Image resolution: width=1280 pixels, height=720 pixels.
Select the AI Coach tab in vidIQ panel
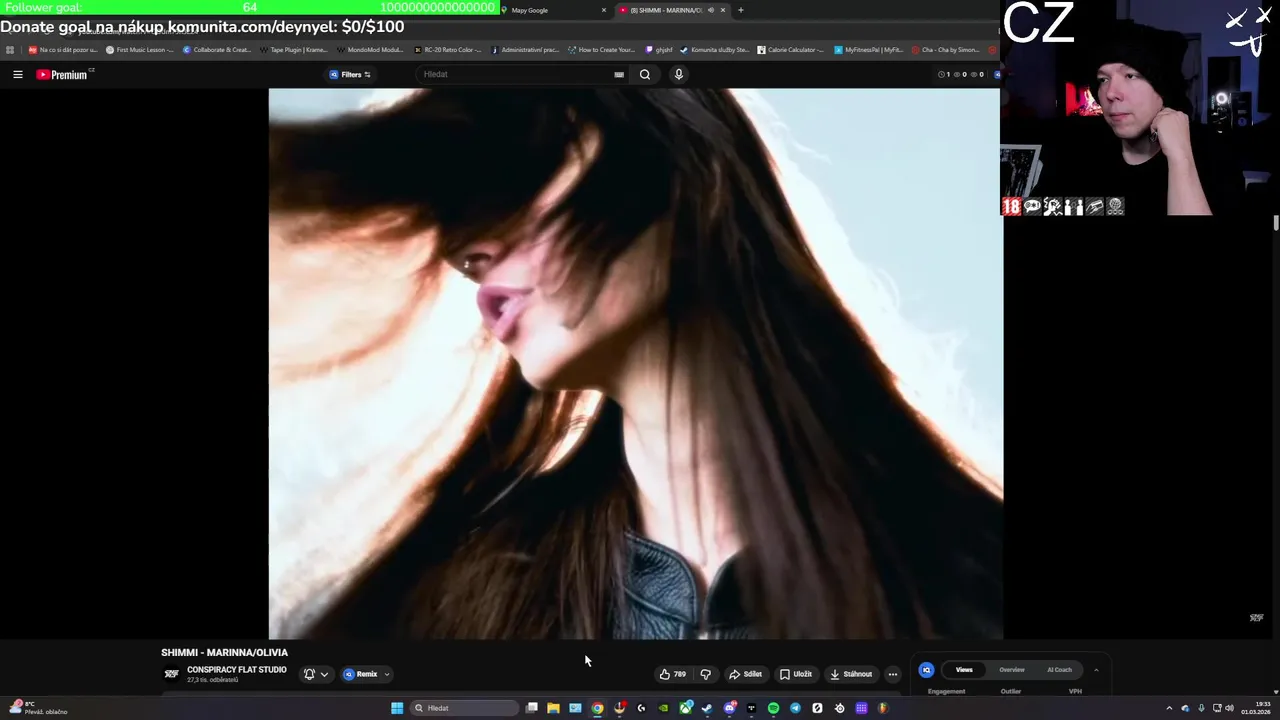pos(1059,670)
